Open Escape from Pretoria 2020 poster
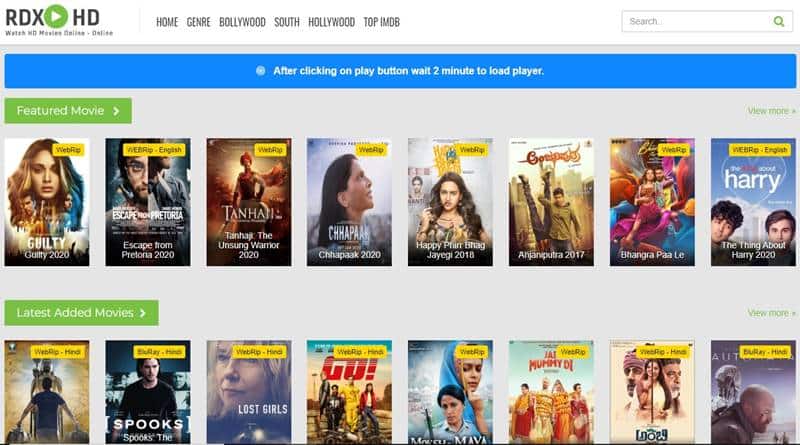800x445 pixels. 148,202
